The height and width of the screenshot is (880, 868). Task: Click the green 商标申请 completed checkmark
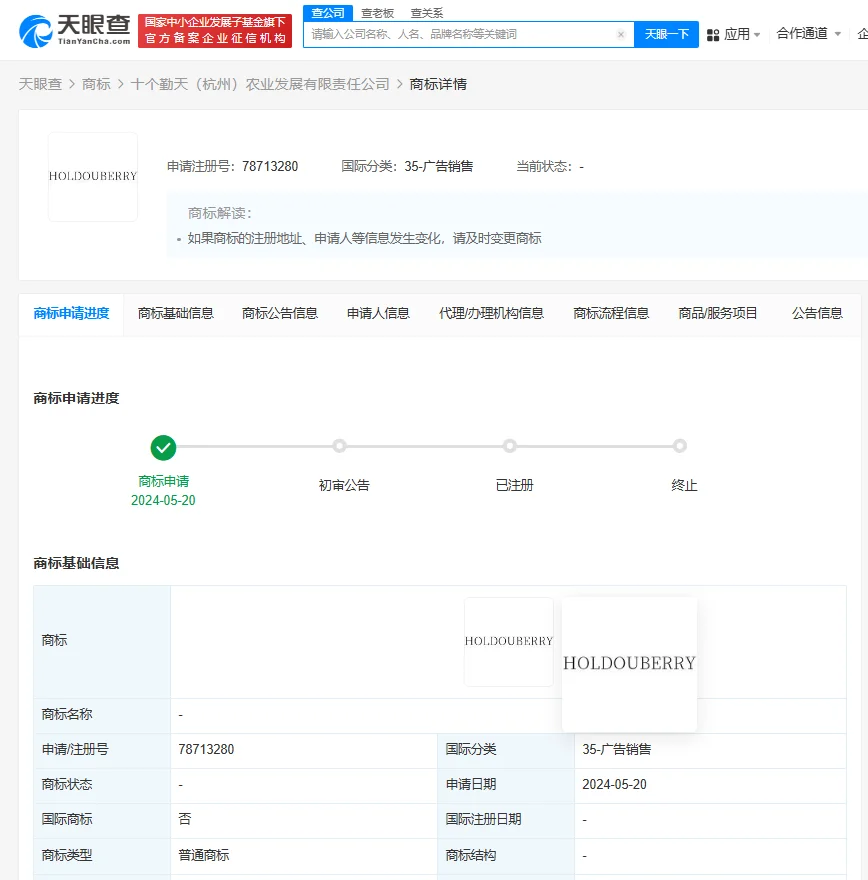[164, 447]
